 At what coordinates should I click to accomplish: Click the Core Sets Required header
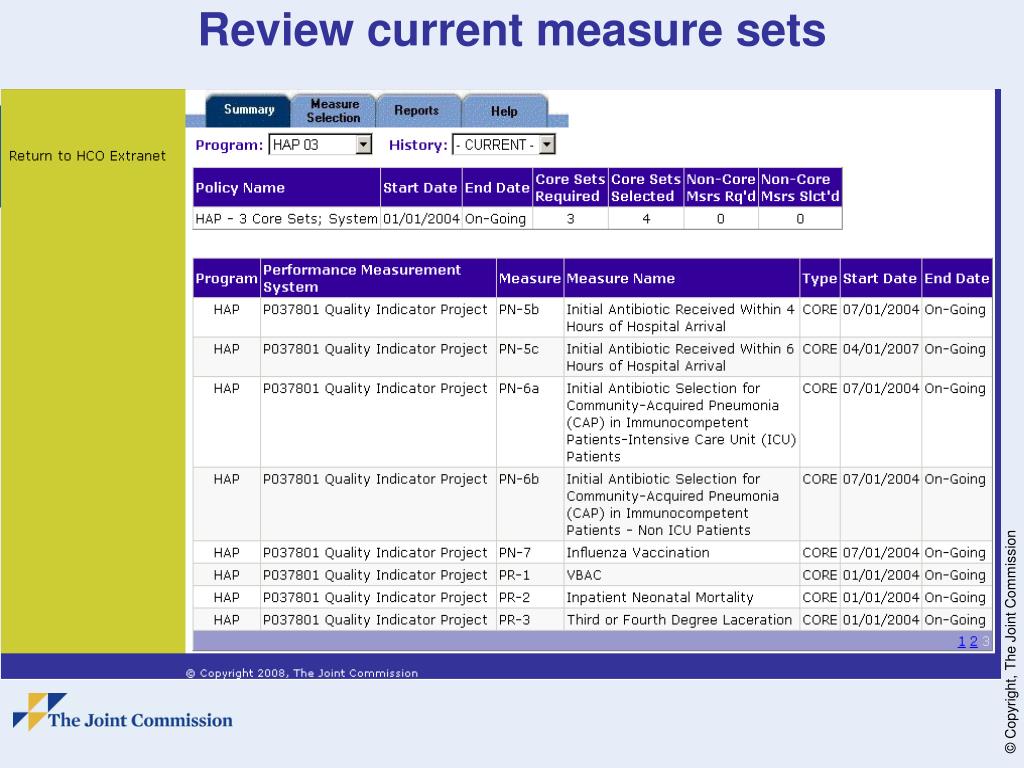(570, 188)
